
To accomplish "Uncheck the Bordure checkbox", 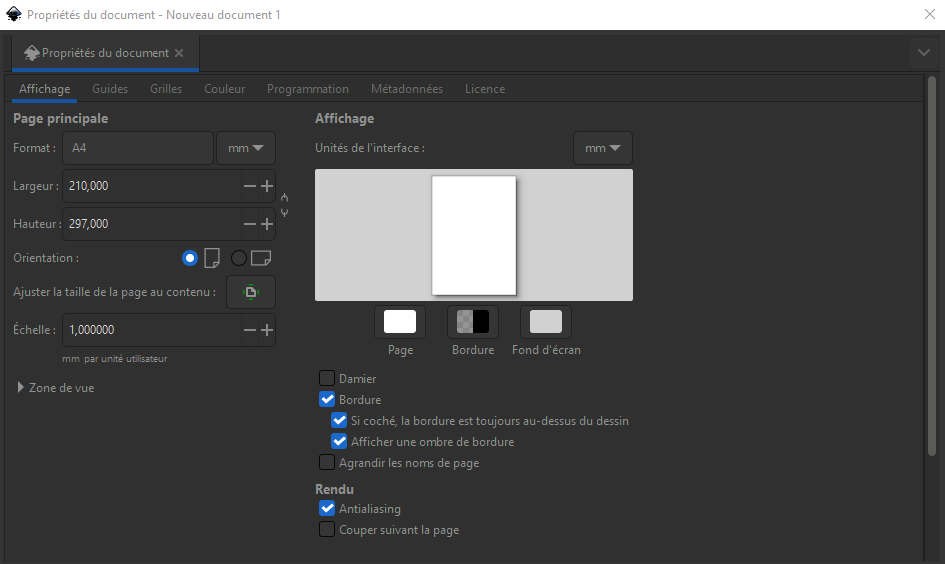I will [327, 400].
